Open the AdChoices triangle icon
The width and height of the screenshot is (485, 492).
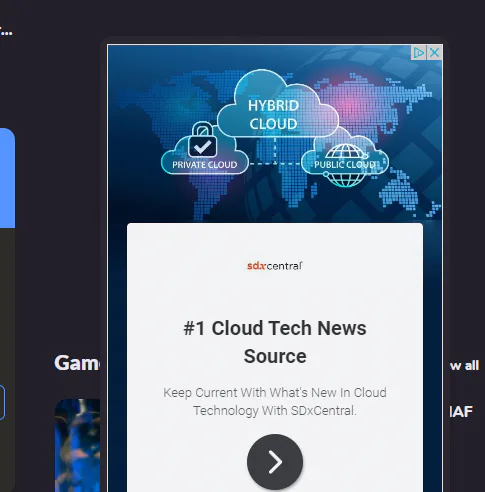pyautogui.click(x=419, y=53)
